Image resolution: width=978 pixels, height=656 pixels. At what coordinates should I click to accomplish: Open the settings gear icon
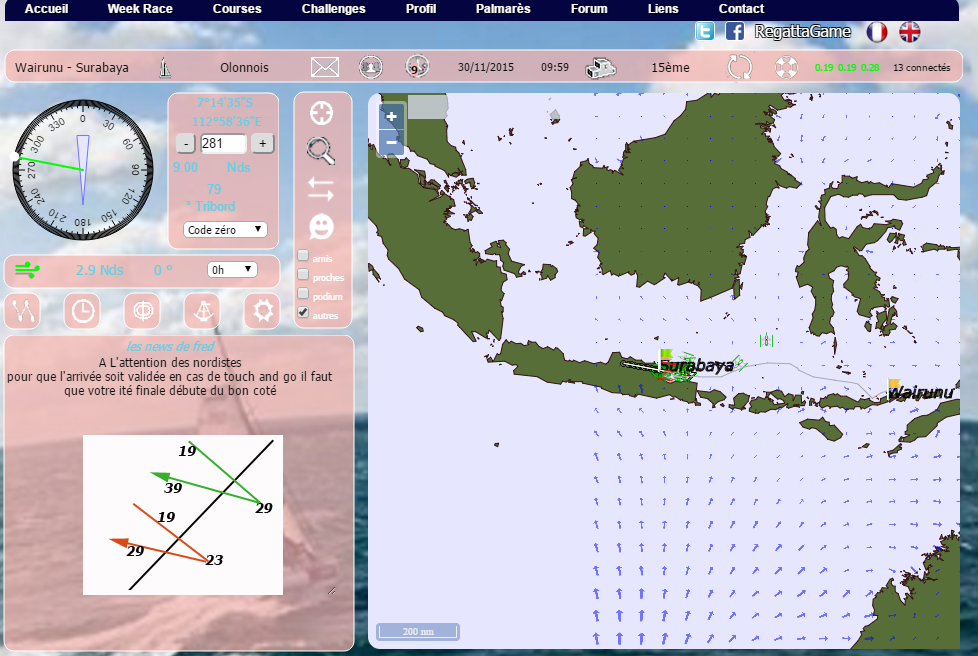click(x=263, y=311)
